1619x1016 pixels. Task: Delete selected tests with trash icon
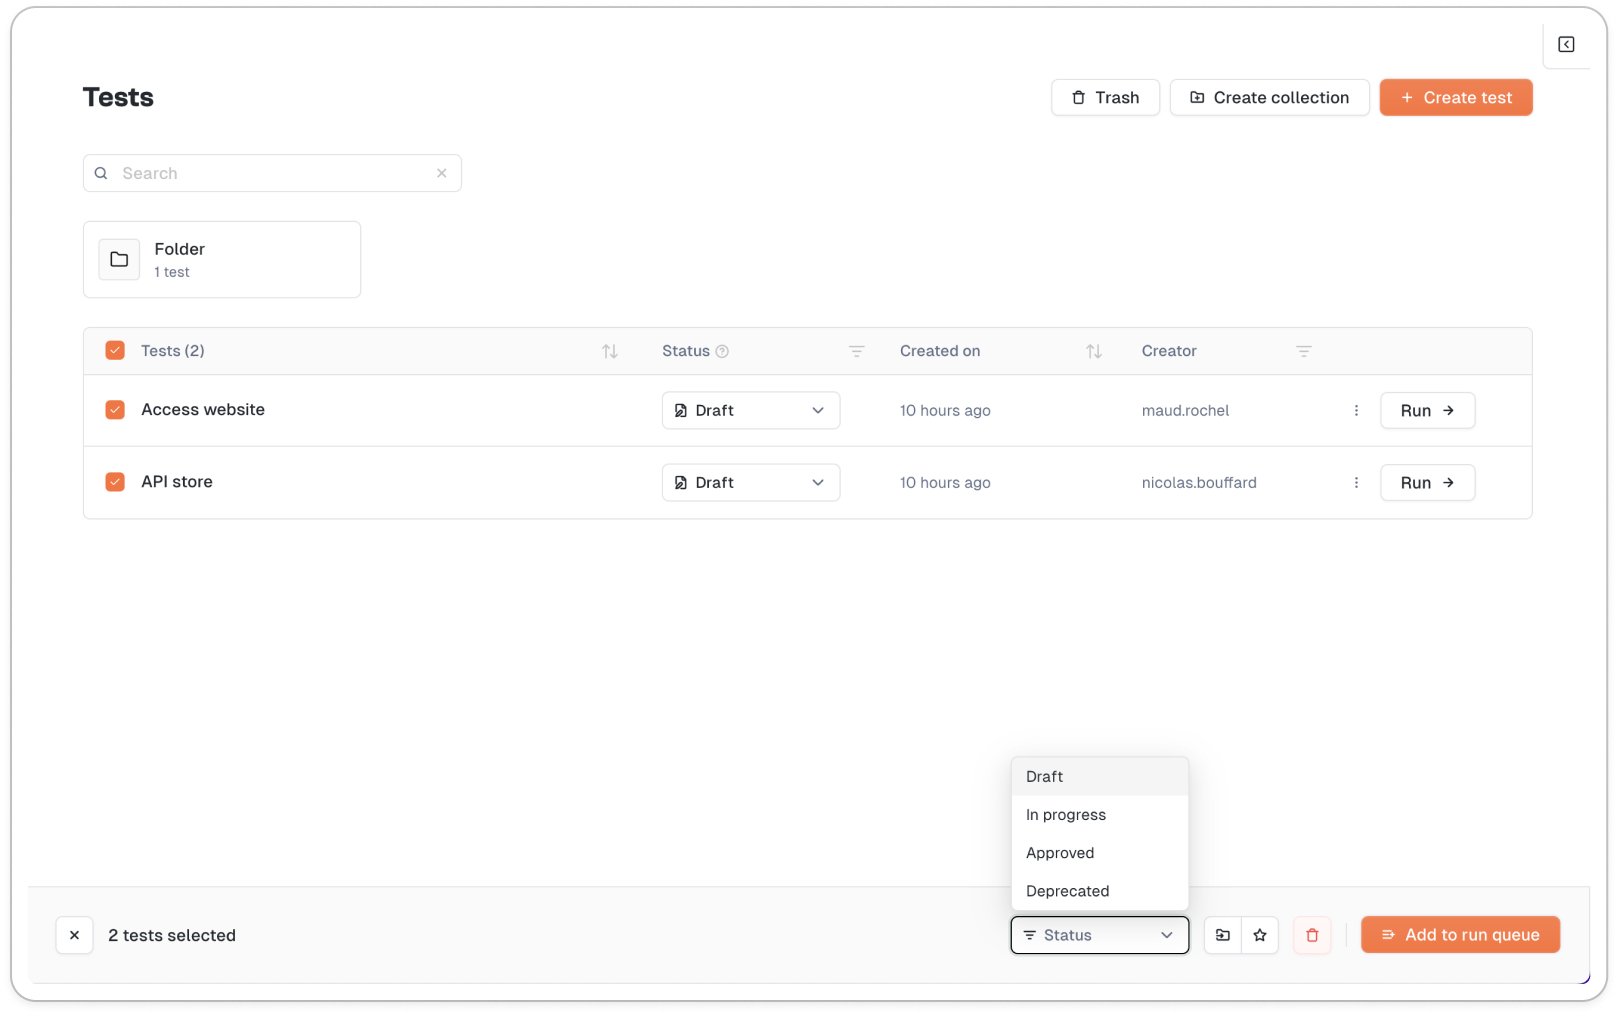(x=1312, y=935)
